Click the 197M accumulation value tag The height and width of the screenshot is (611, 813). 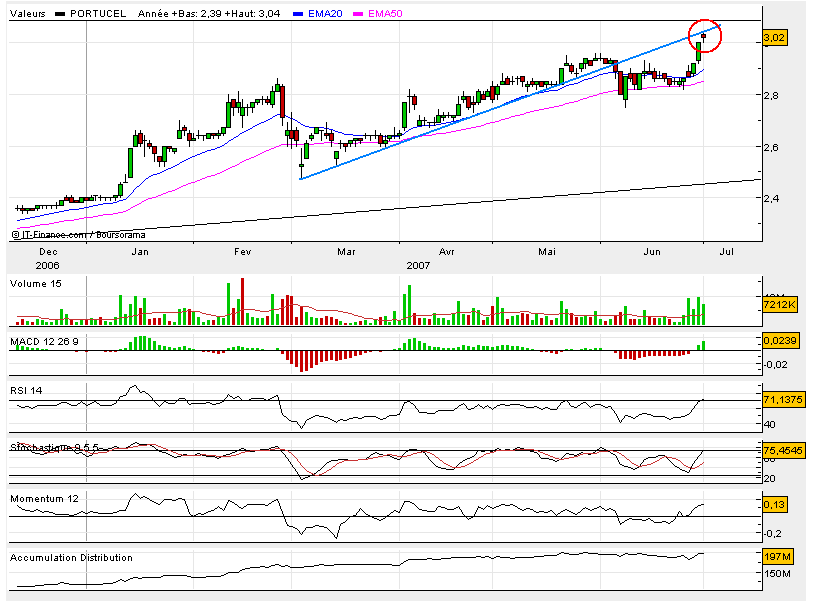pyautogui.click(x=777, y=557)
